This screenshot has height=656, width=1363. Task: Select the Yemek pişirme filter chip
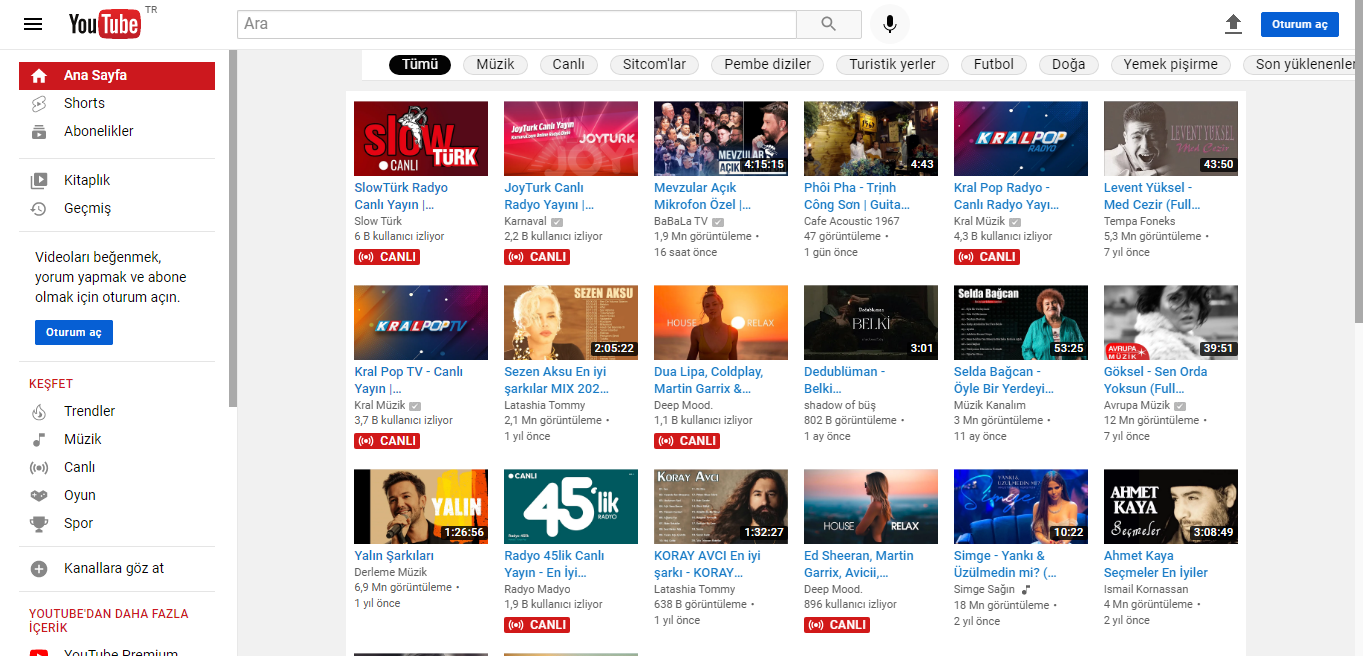(1171, 64)
